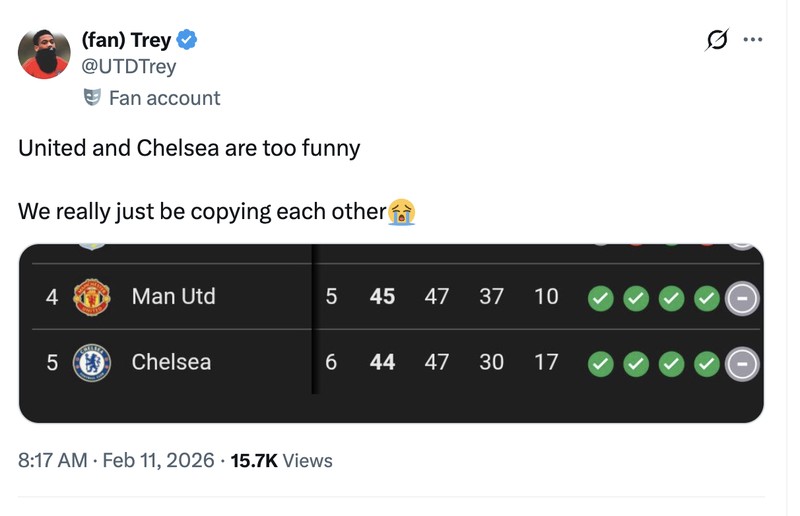Open the 8:17 AM Feb 11, 2026 timestamp
The height and width of the screenshot is (516, 800).
pos(116,460)
